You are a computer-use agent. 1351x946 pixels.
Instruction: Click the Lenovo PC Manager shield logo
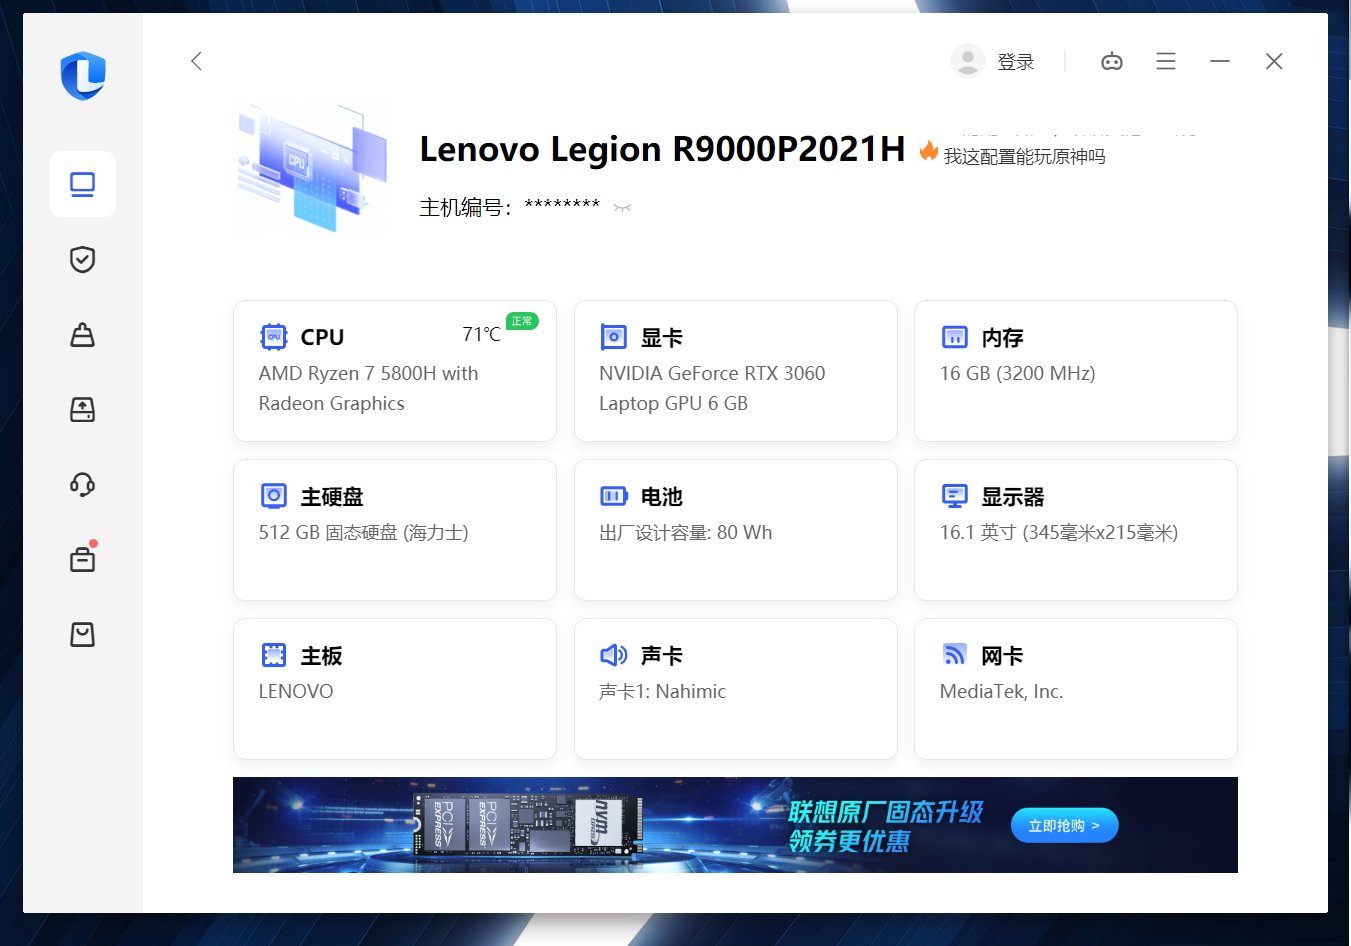pos(83,76)
